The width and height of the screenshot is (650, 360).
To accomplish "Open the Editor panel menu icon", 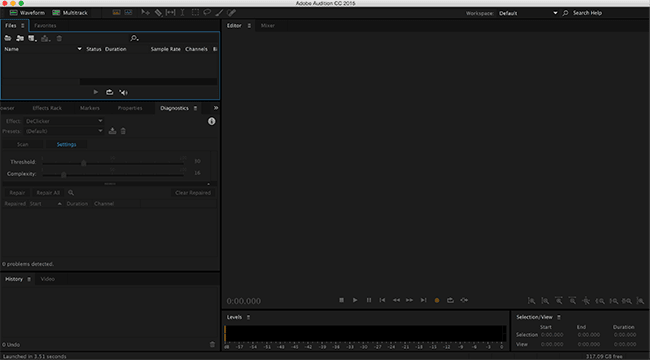I will (x=249, y=25).
